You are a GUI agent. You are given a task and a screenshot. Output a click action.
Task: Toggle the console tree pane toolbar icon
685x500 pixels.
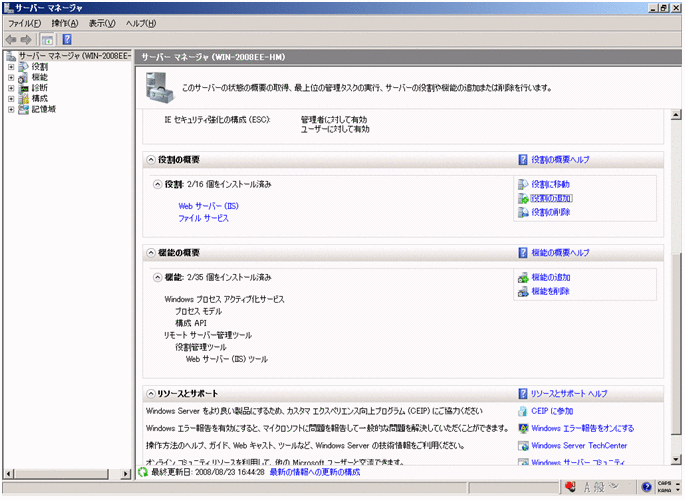click(x=47, y=40)
